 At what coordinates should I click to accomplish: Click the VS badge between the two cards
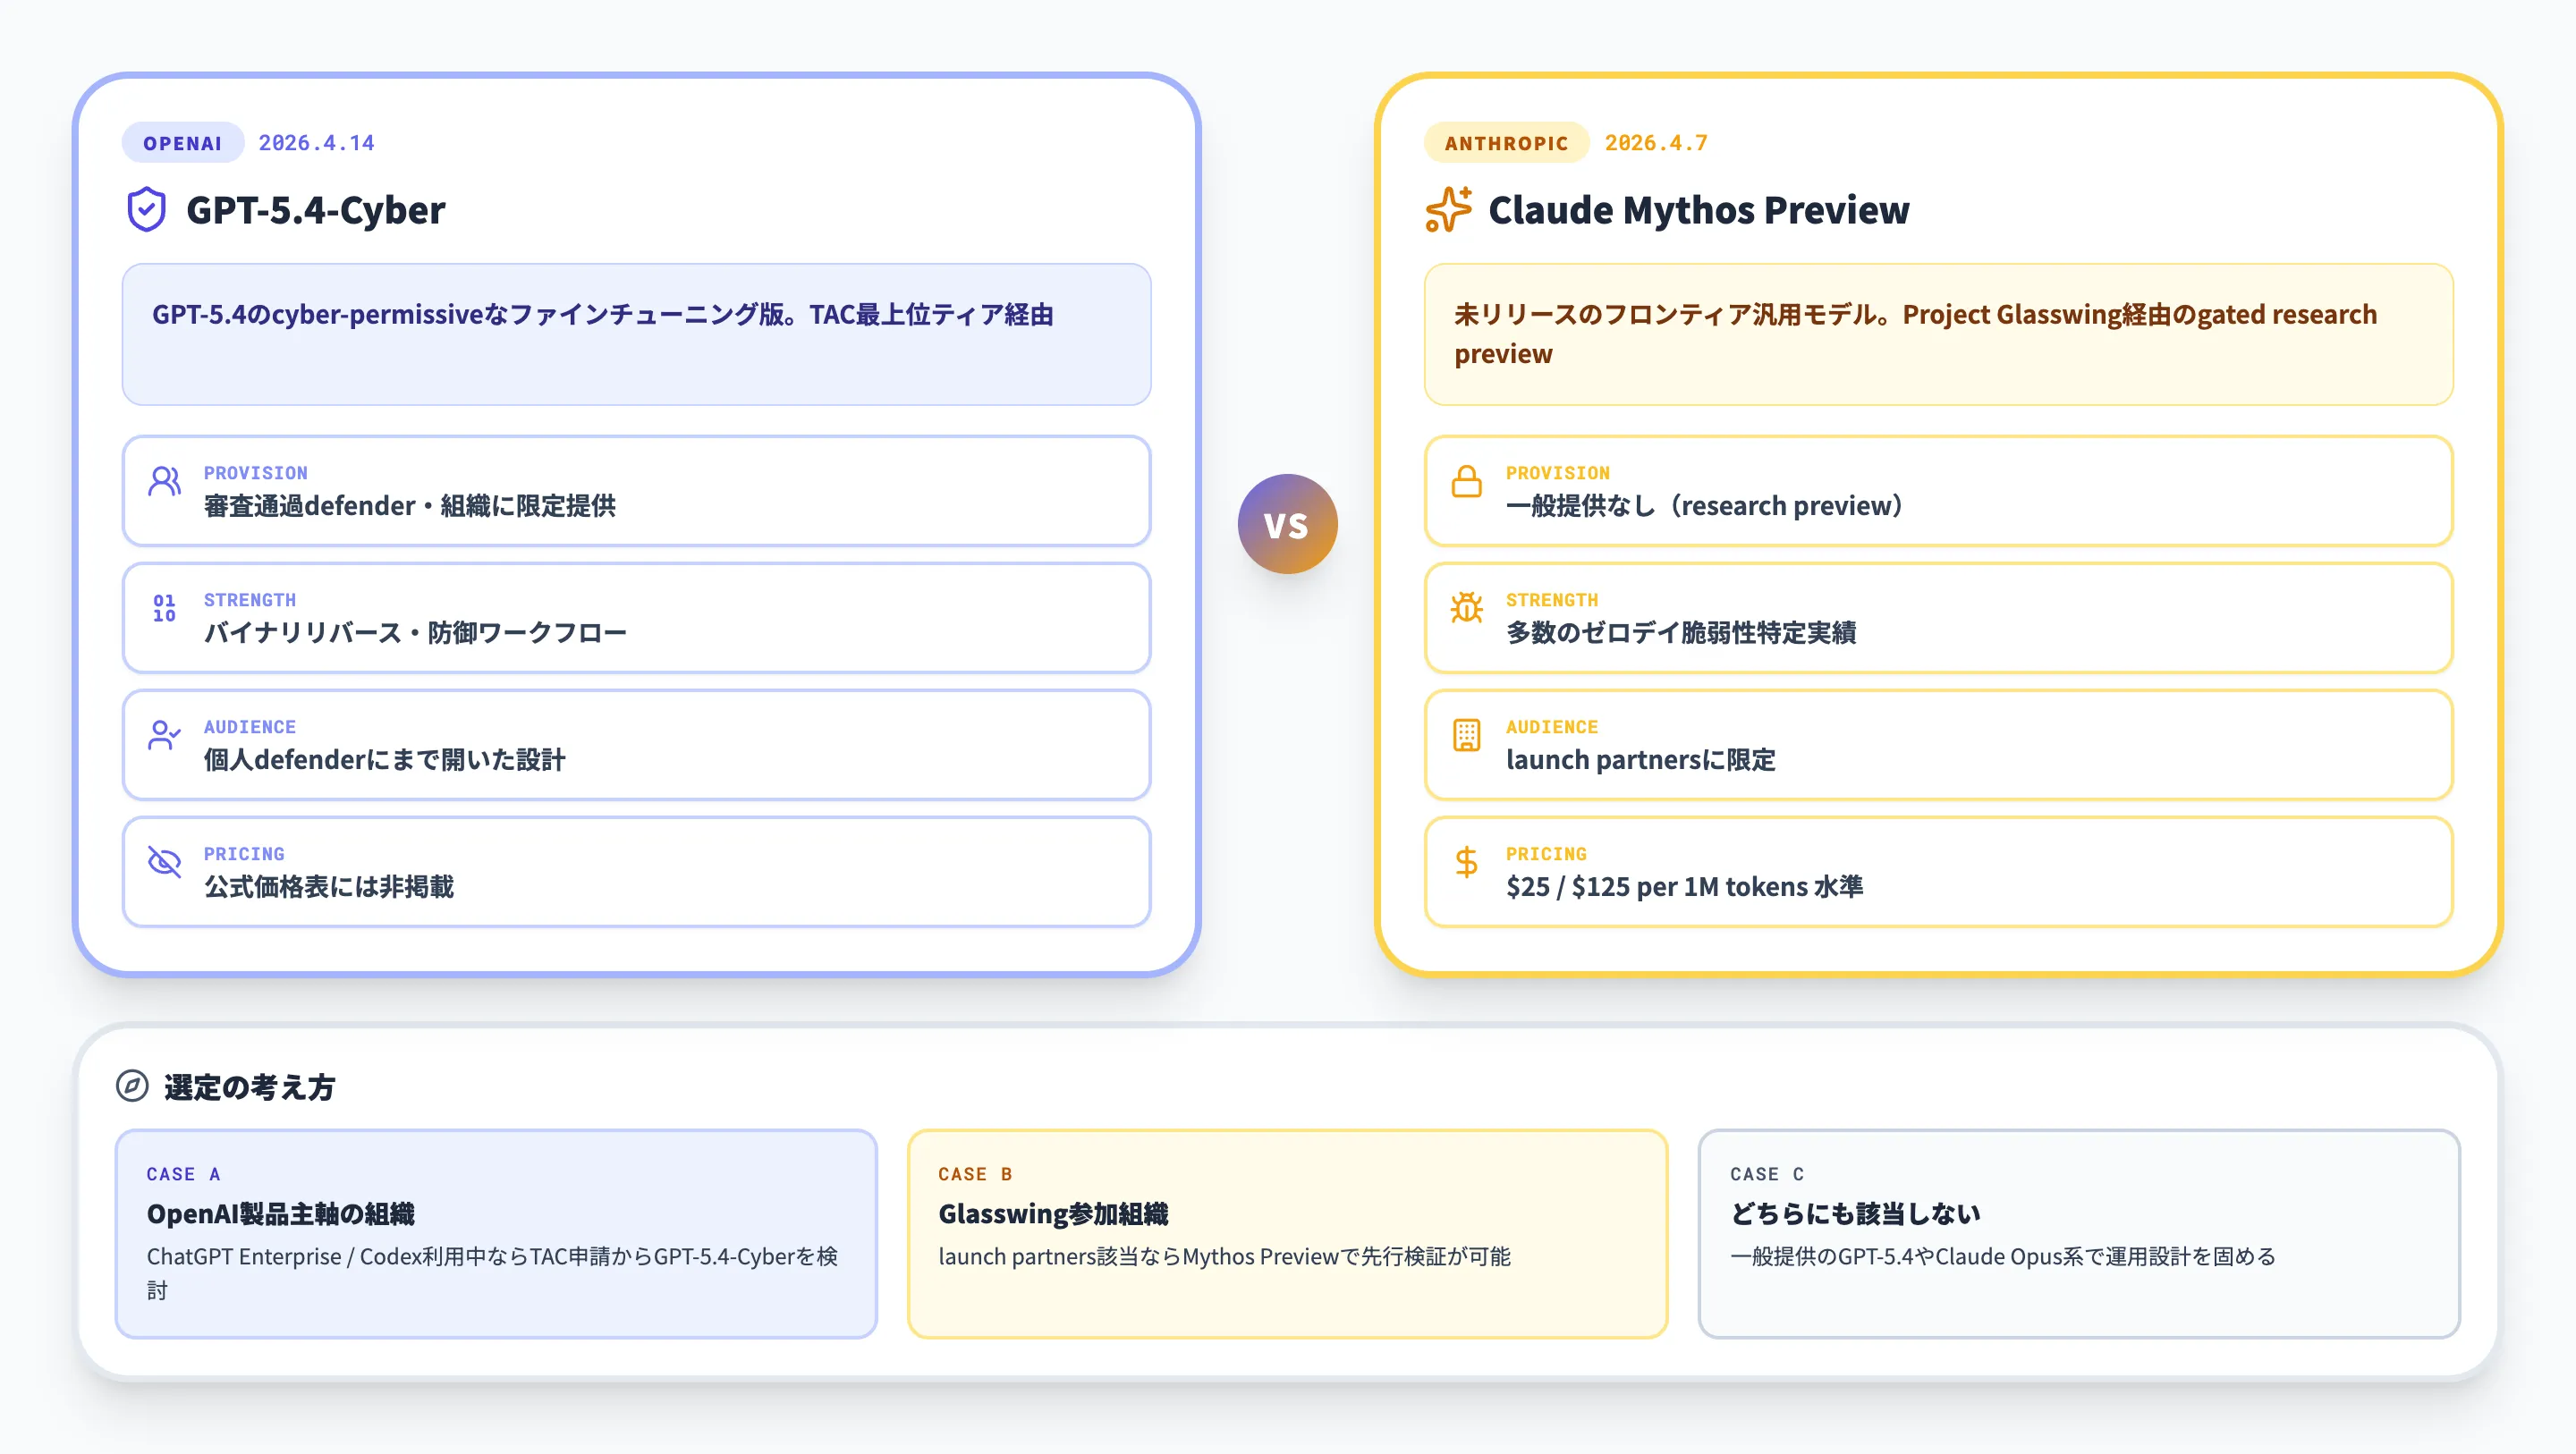[x=1288, y=524]
